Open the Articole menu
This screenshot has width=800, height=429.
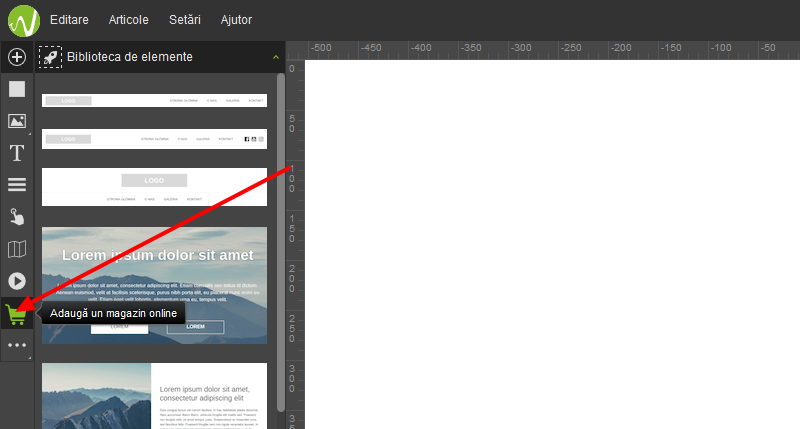pyautogui.click(x=129, y=20)
